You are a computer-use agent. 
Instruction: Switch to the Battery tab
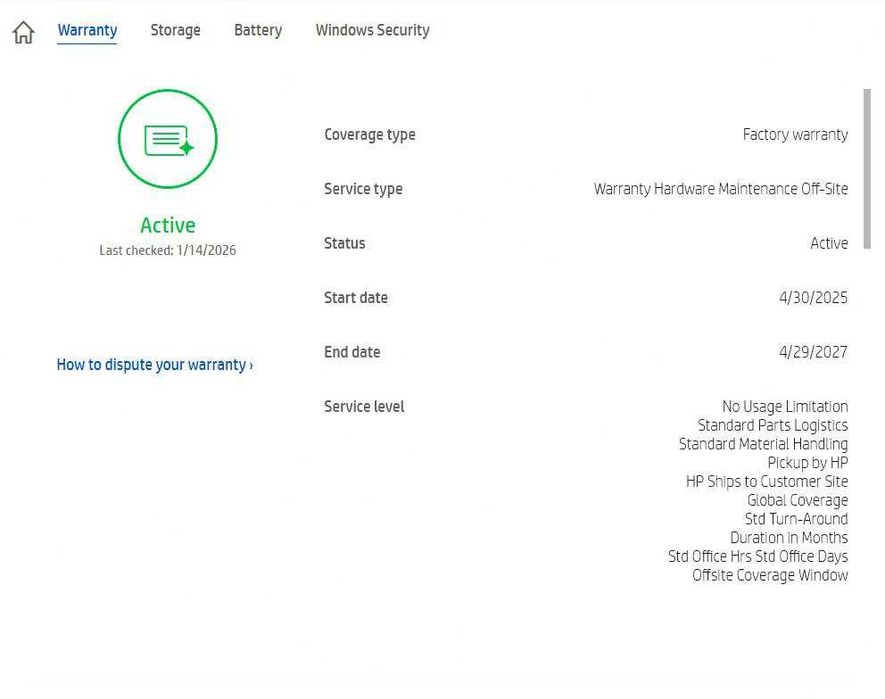pyautogui.click(x=258, y=30)
